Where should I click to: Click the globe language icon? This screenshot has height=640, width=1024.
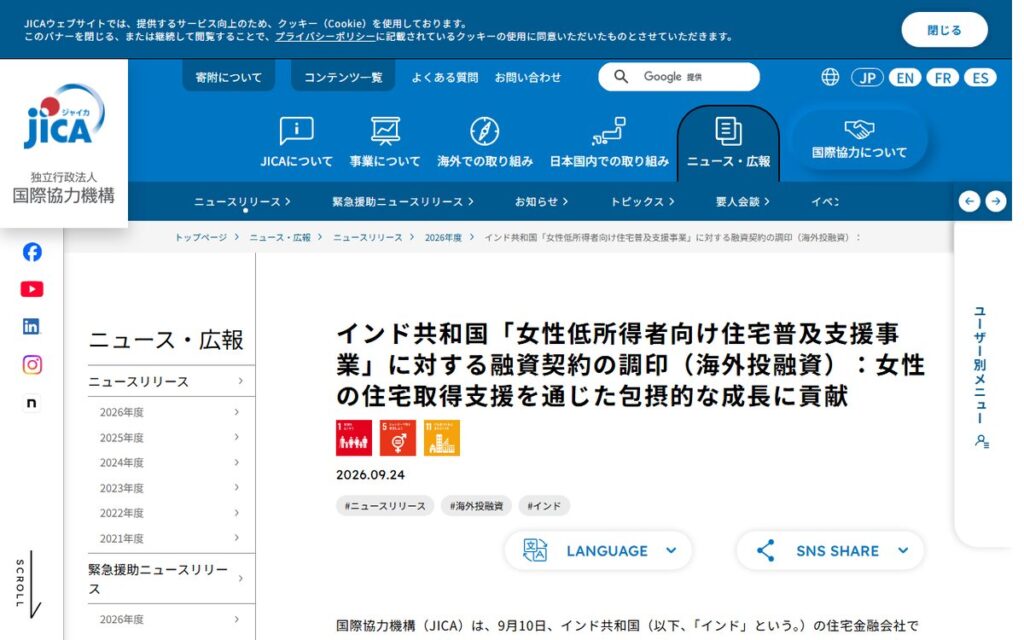(830, 77)
